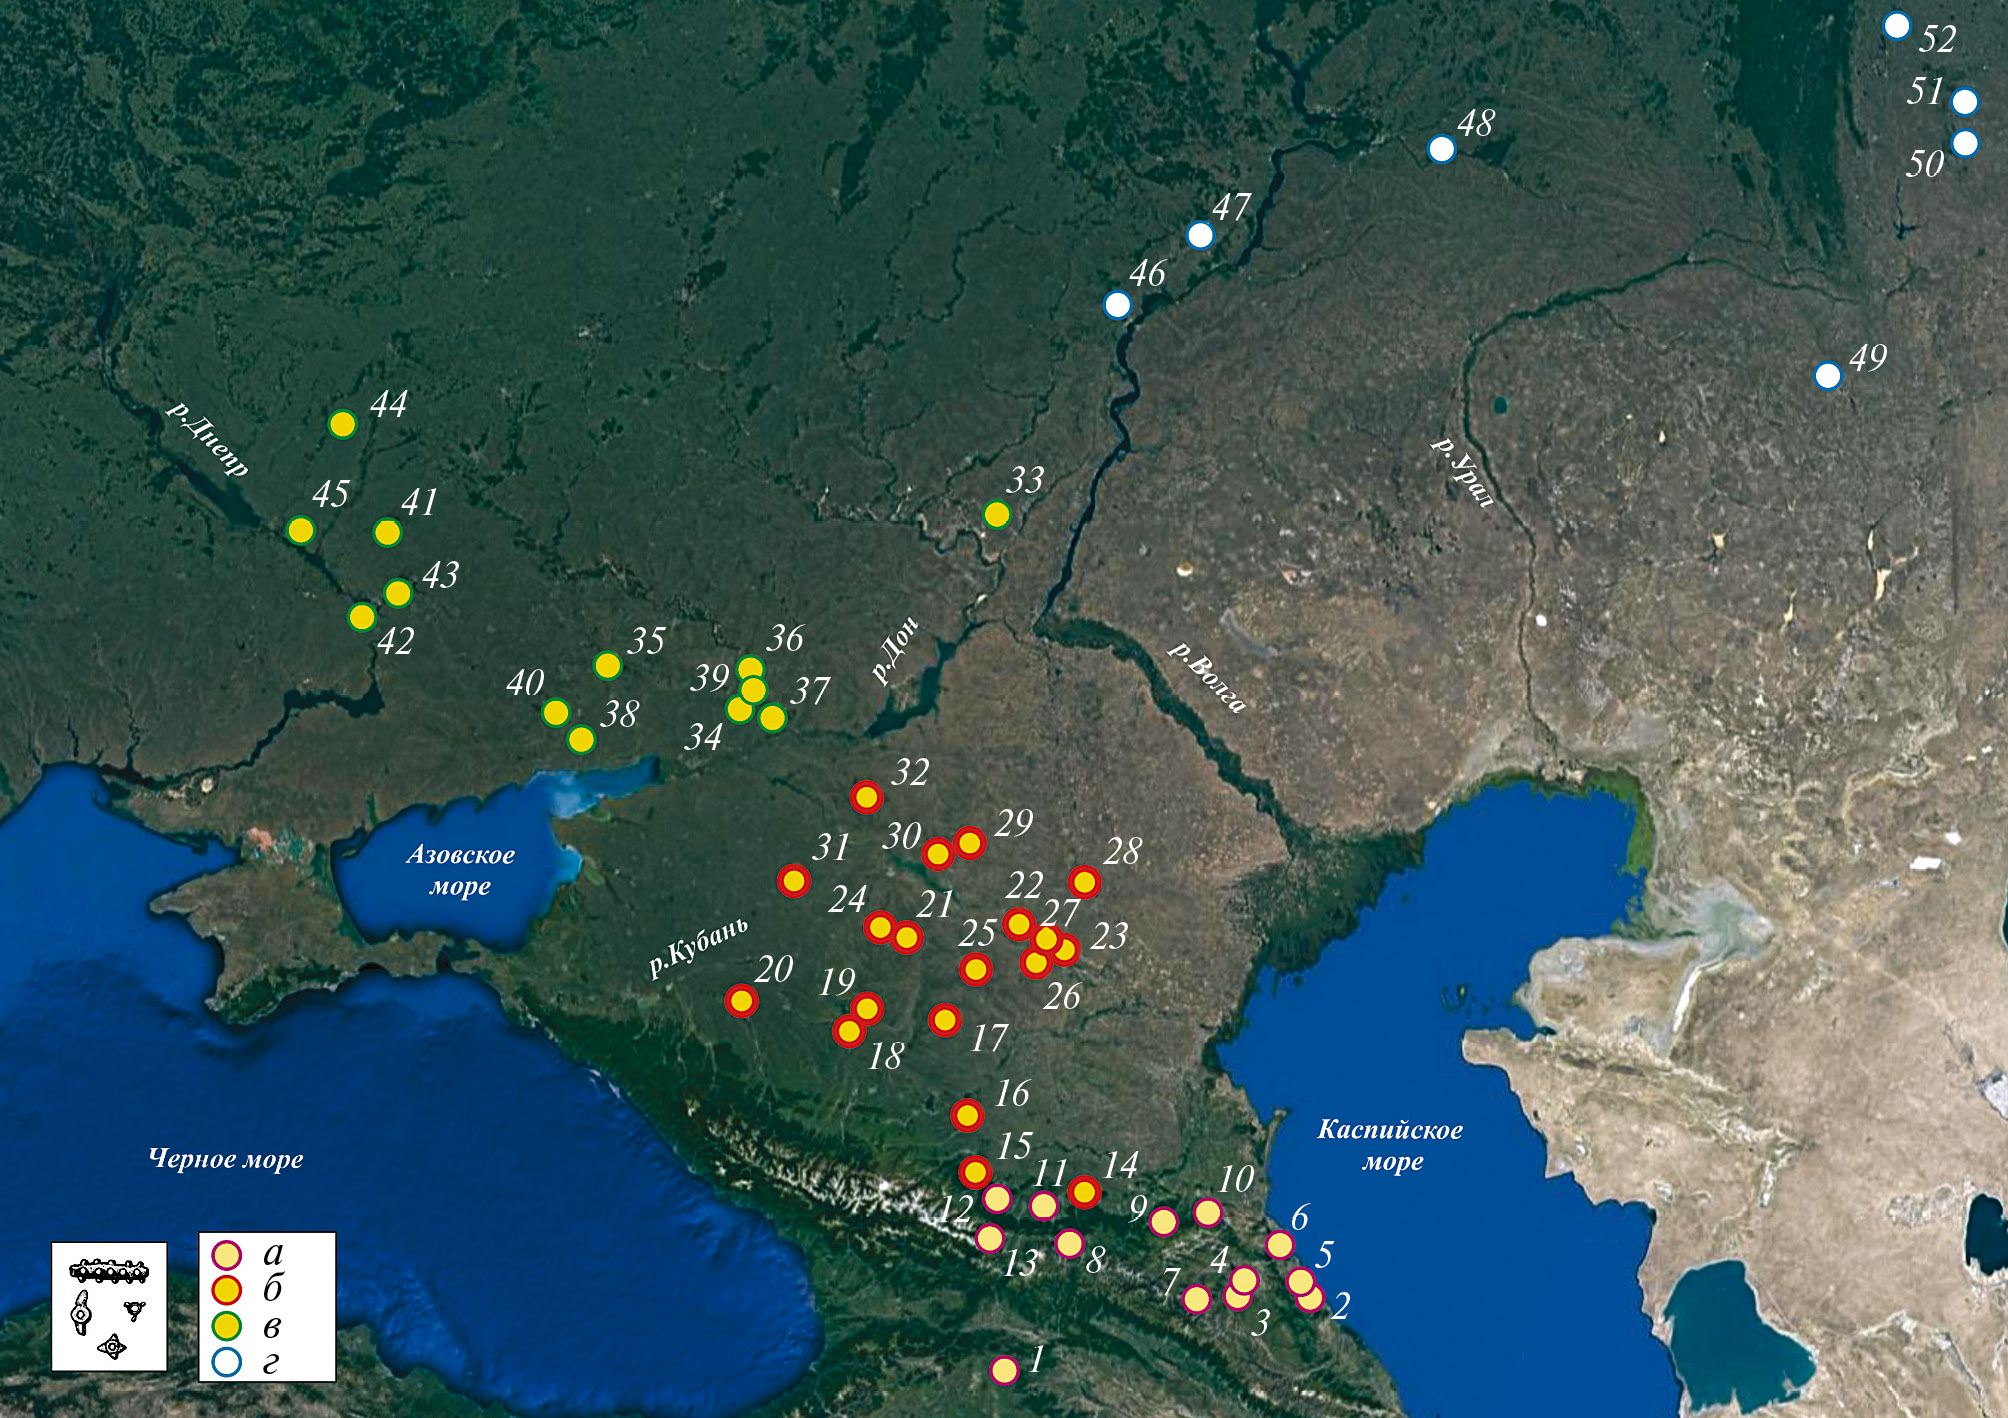
Task: Click marker 52 at top right
Action: pyautogui.click(x=1896, y=26)
